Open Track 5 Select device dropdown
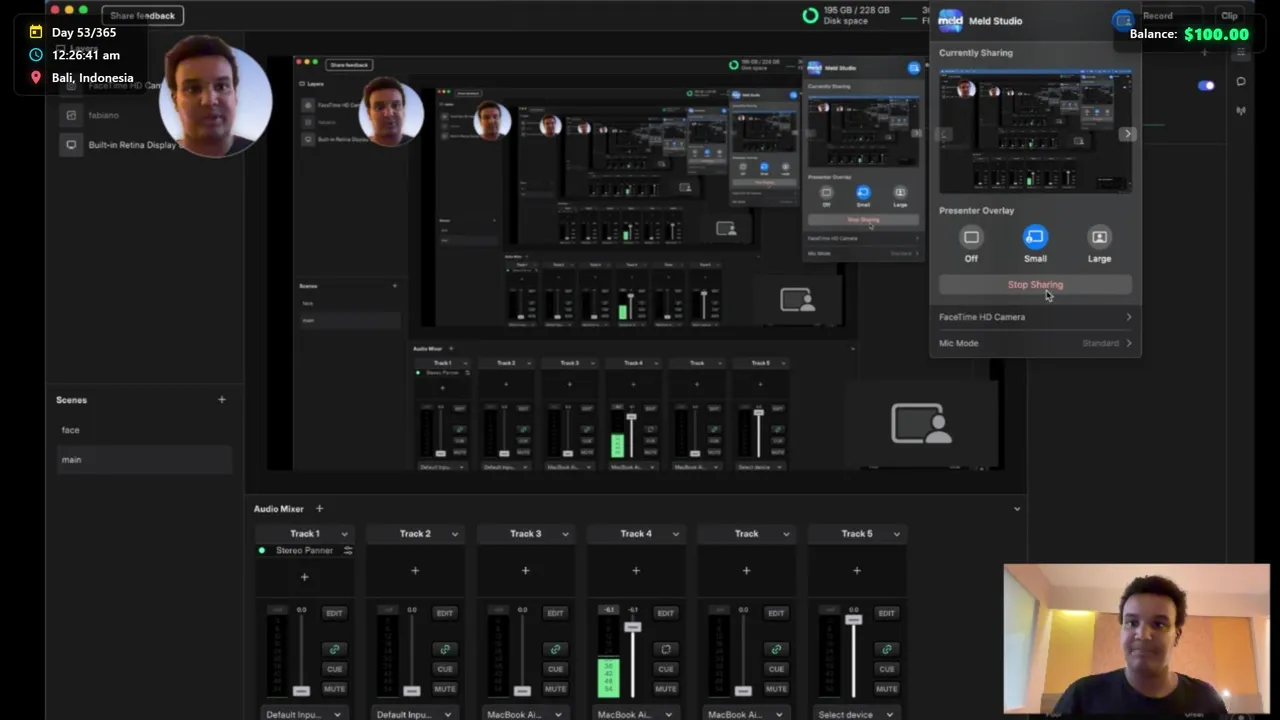 pos(856,714)
